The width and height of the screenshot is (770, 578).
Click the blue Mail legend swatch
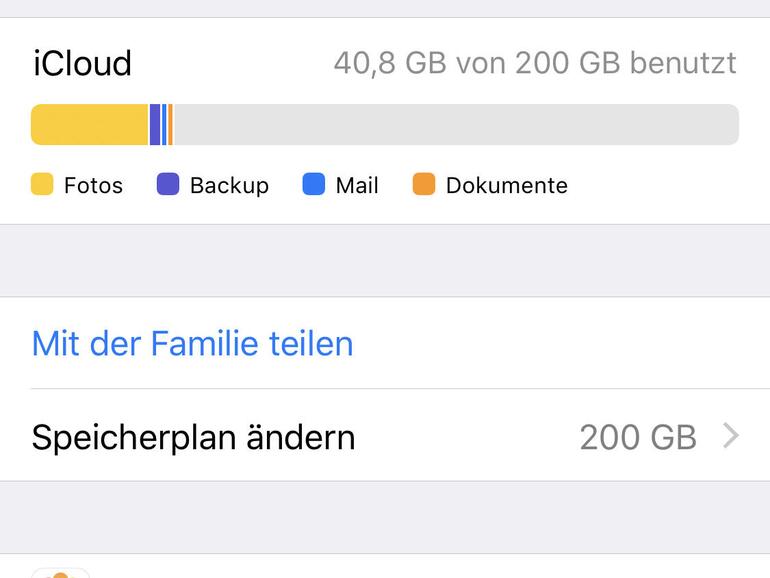coord(314,185)
